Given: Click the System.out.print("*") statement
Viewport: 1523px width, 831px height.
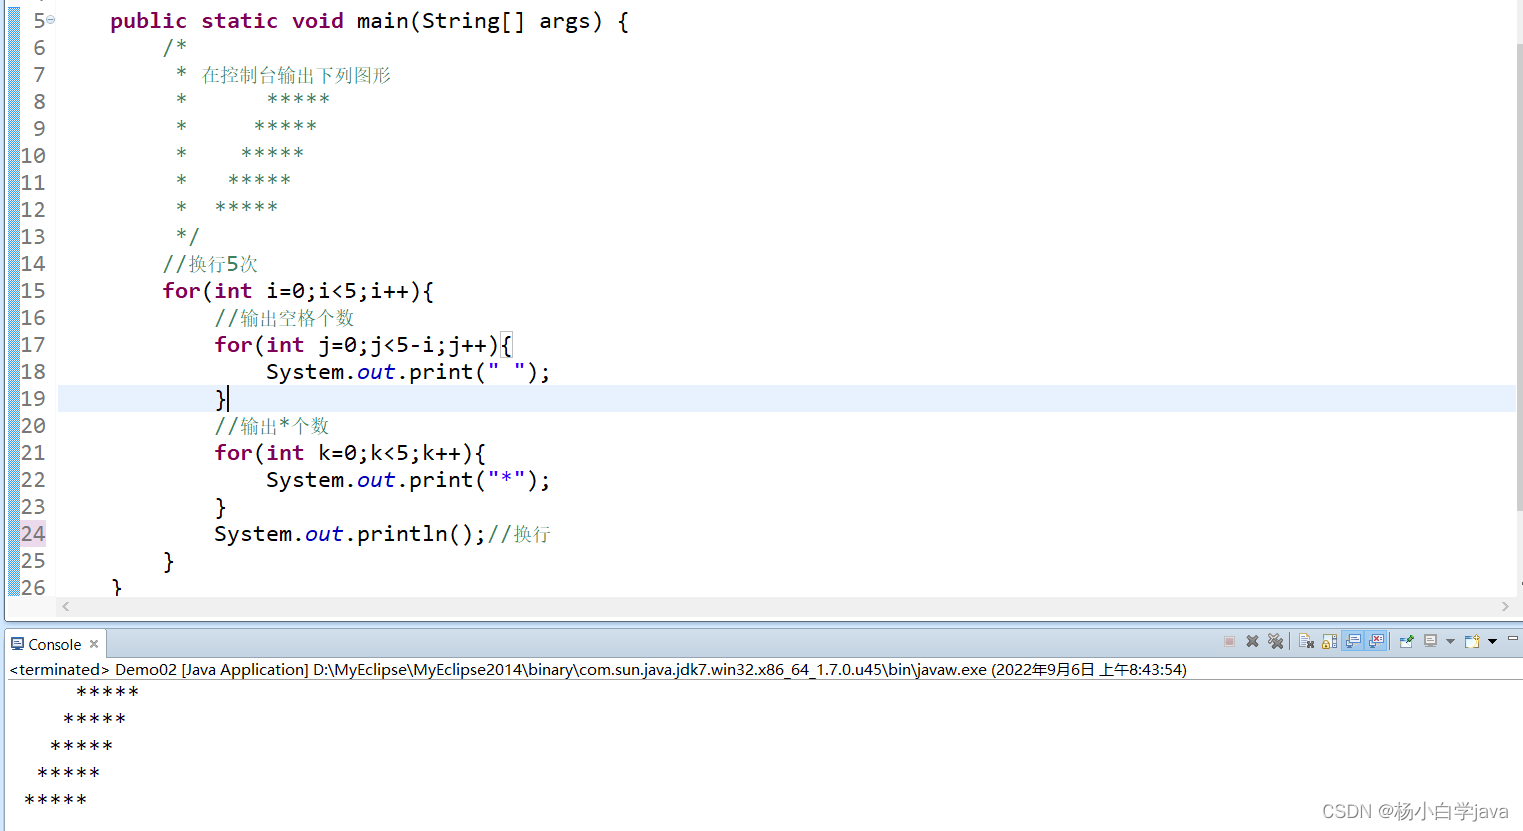Looking at the screenshot, I should coord(408,480).
